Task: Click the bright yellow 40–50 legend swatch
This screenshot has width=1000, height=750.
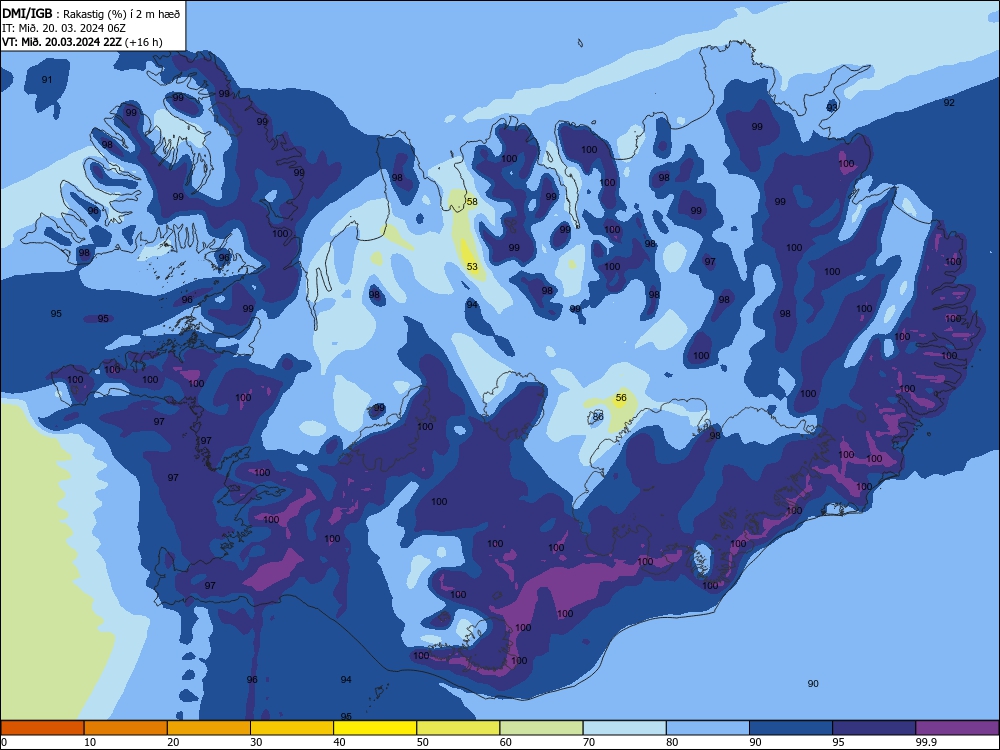Action: tap(375, 728)
